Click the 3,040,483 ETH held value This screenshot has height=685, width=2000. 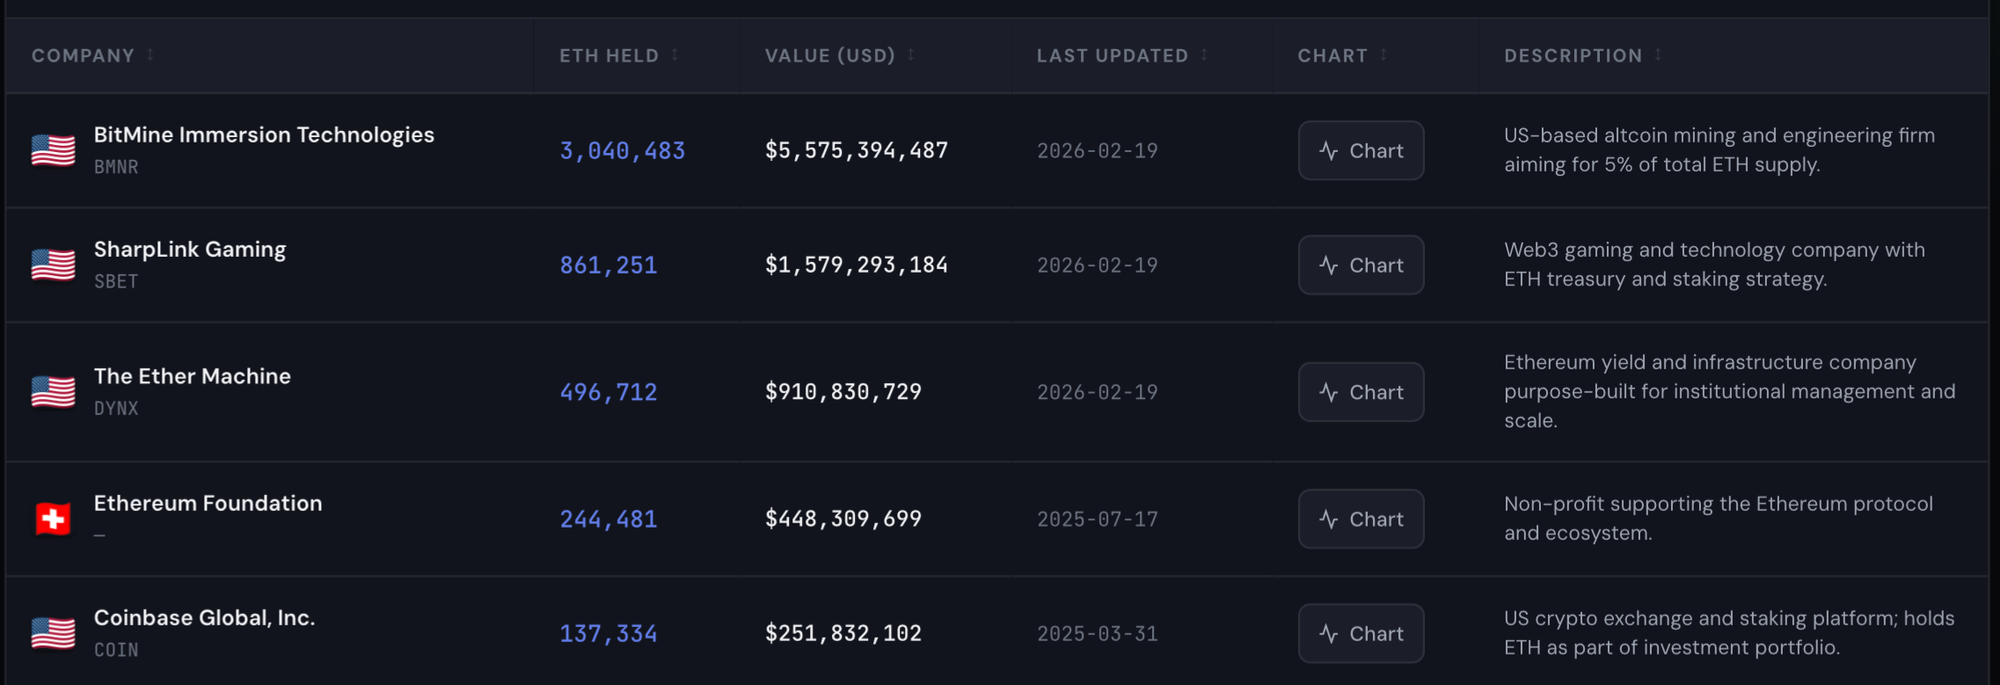(x=622, y=151)
